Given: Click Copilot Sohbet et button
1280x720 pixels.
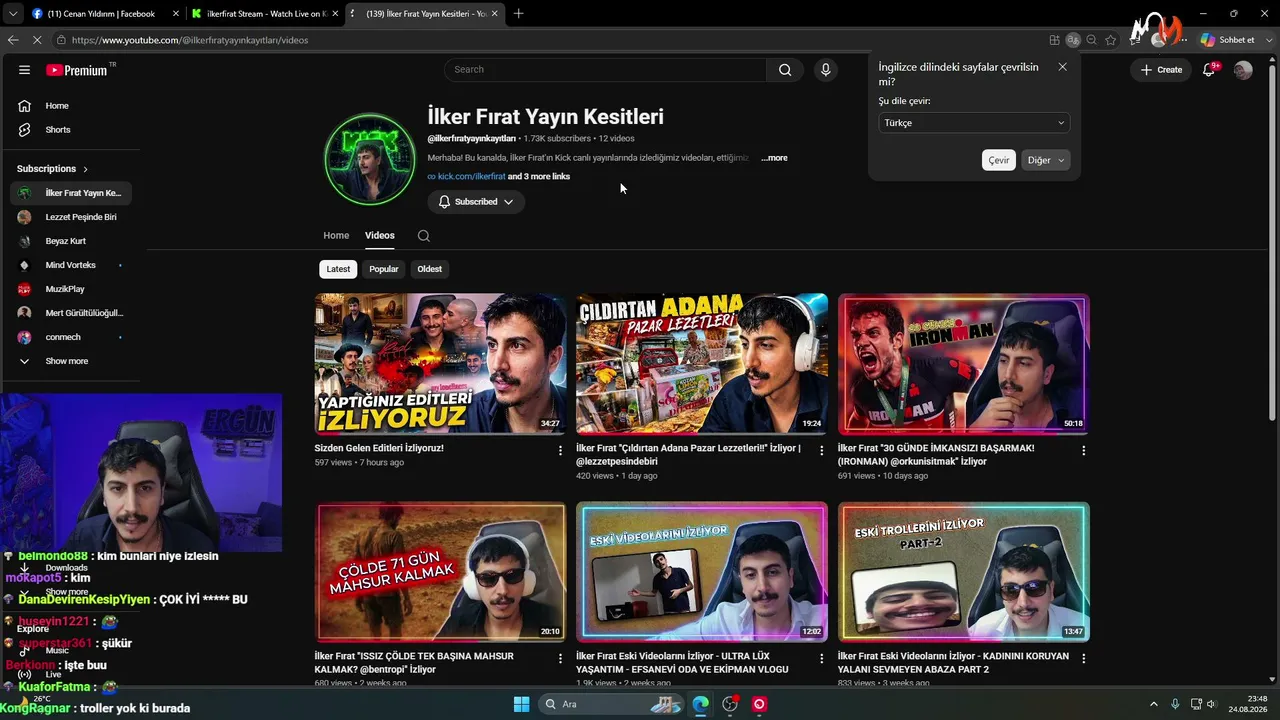Looking at the screenshot, I should [1229, 40].
